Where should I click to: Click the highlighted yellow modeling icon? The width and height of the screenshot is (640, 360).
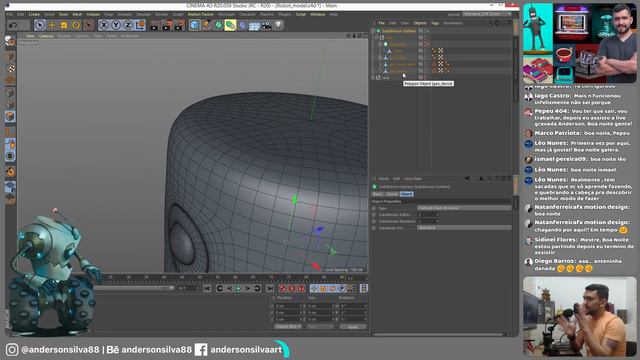click(x=230, y=25)
